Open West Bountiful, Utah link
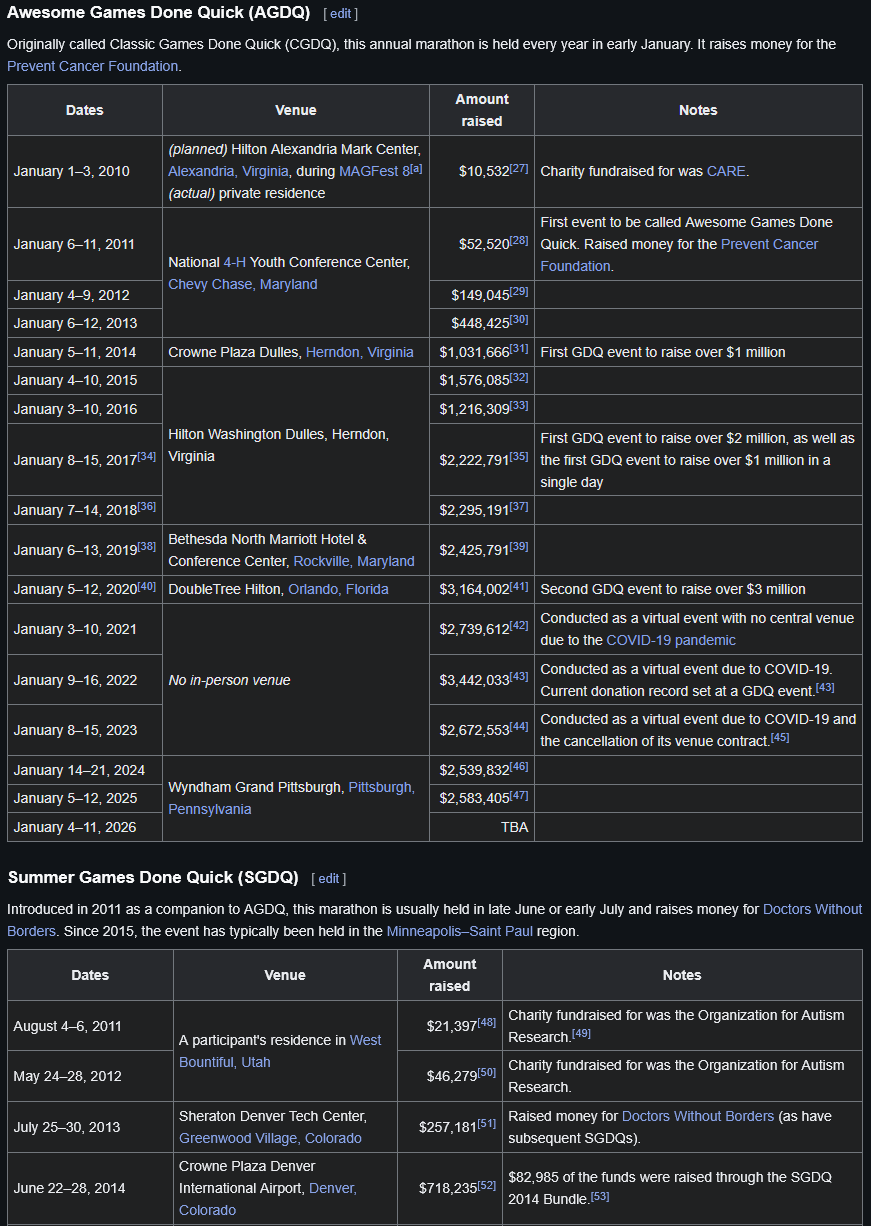The width and height of the screenshot is (871, 1226). 280,1051
